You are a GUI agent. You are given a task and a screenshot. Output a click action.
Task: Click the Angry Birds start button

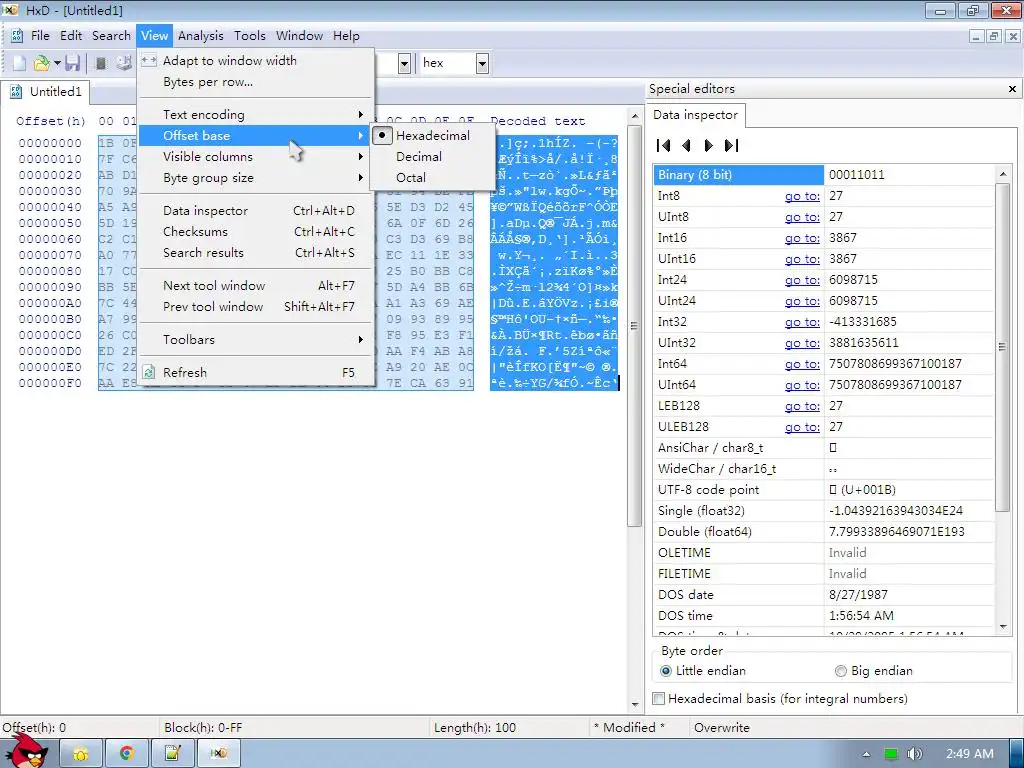point(26,752)
